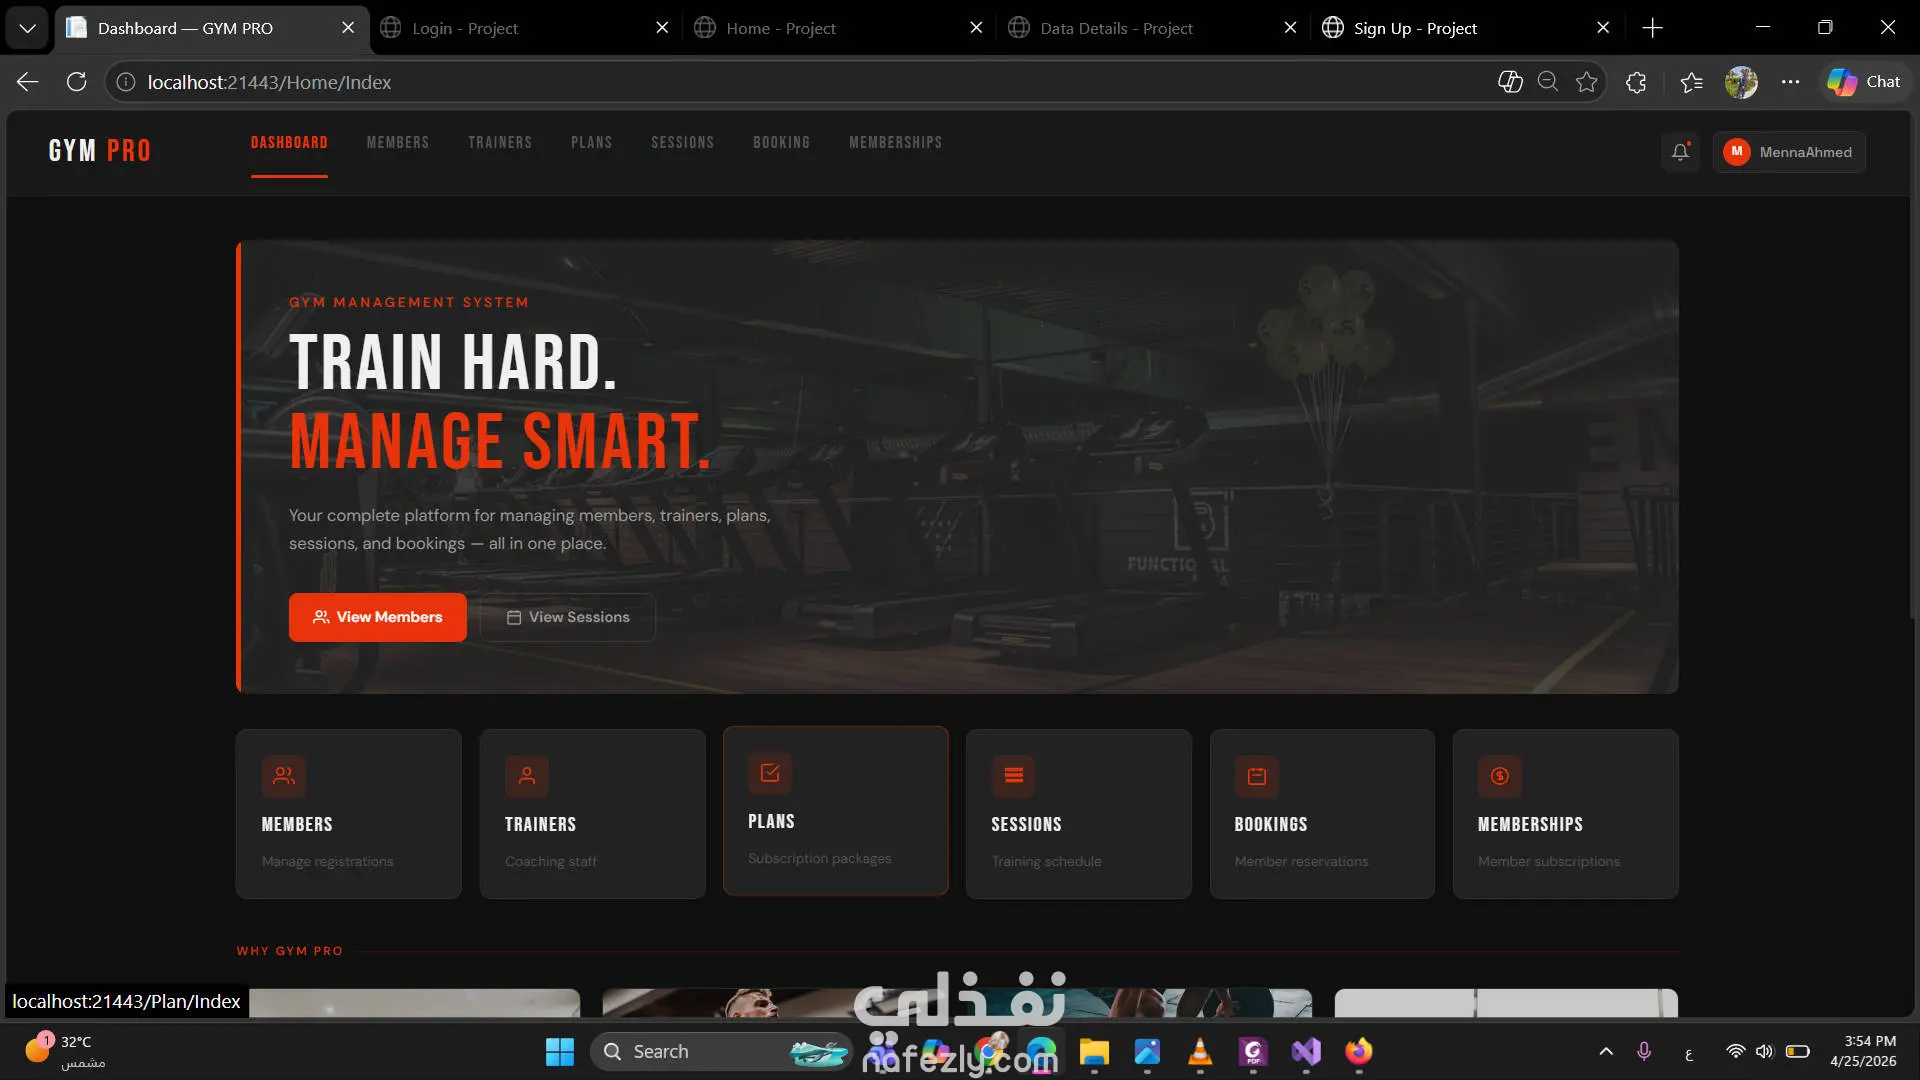Open the MennaAhmed user menu

click(x=1789, y=152)
